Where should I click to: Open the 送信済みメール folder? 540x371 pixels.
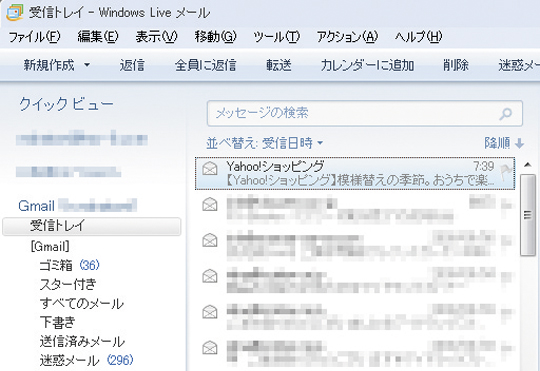[82, 341]
